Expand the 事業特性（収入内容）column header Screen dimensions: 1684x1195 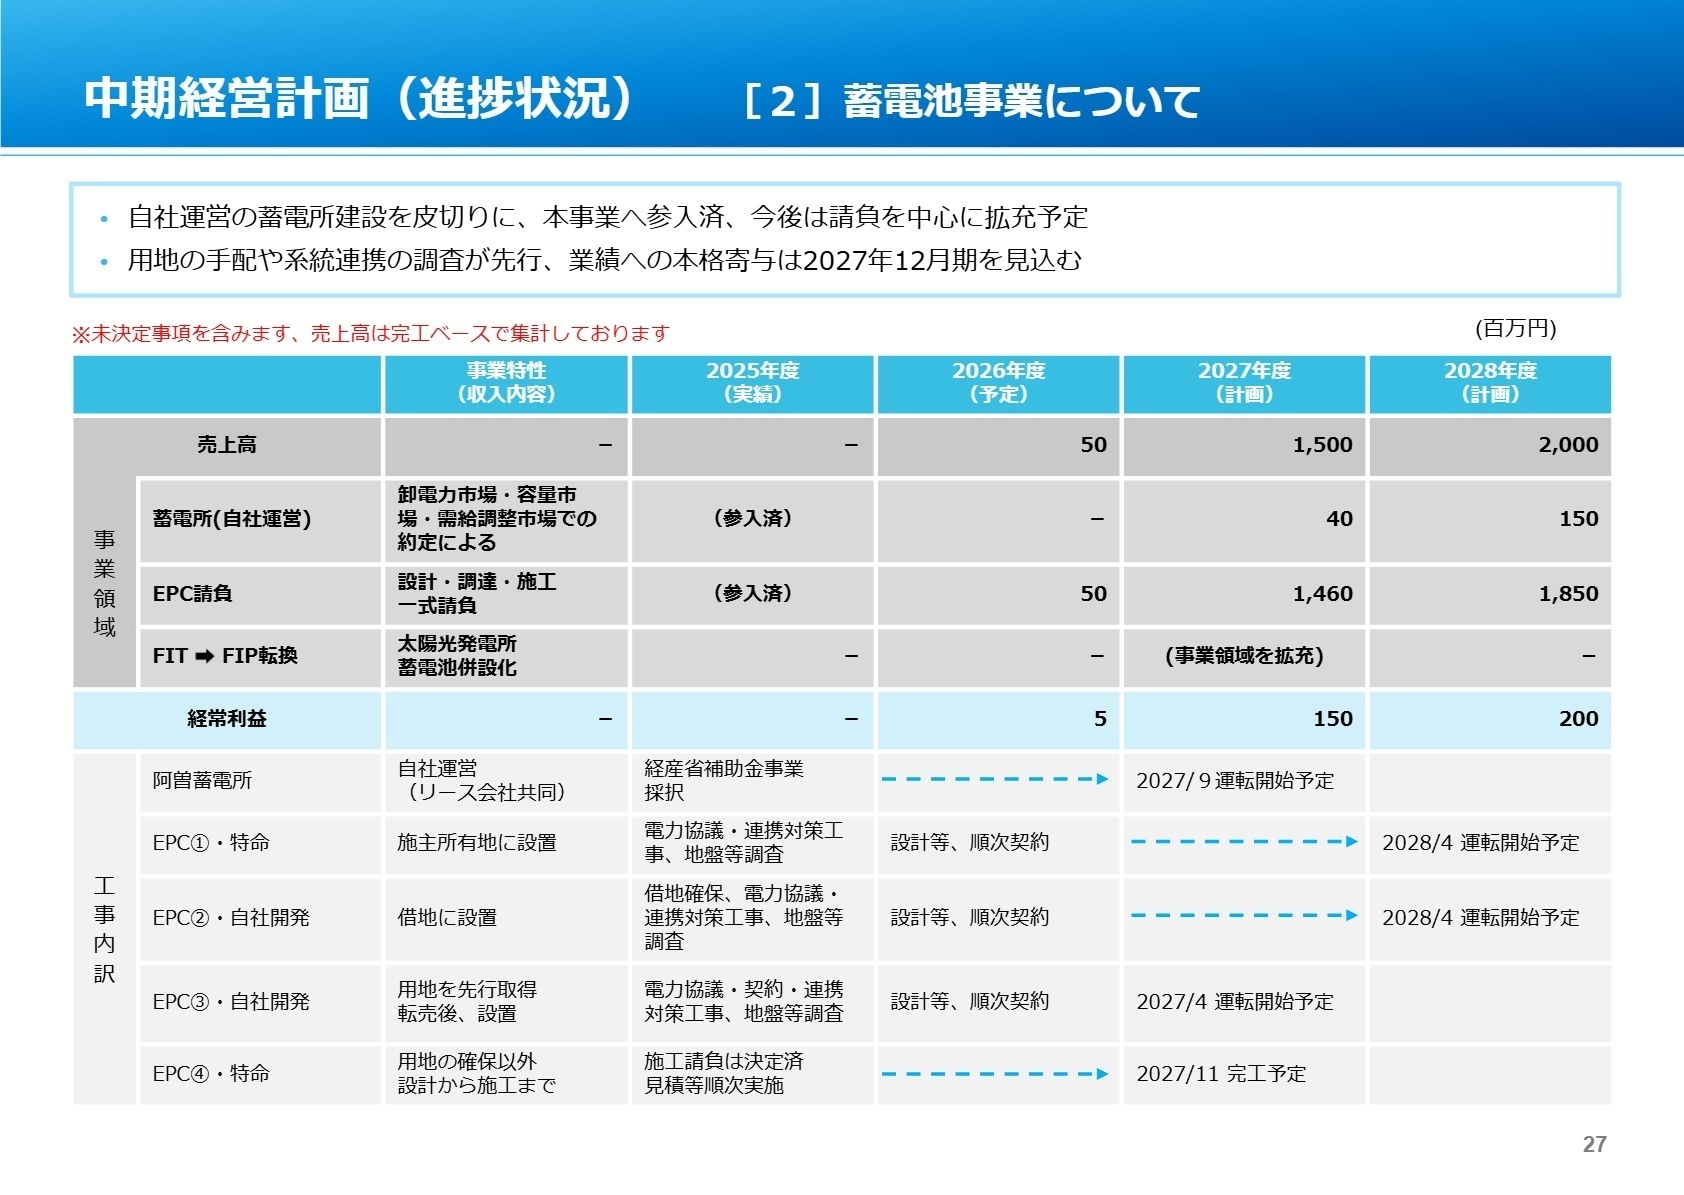504,384
